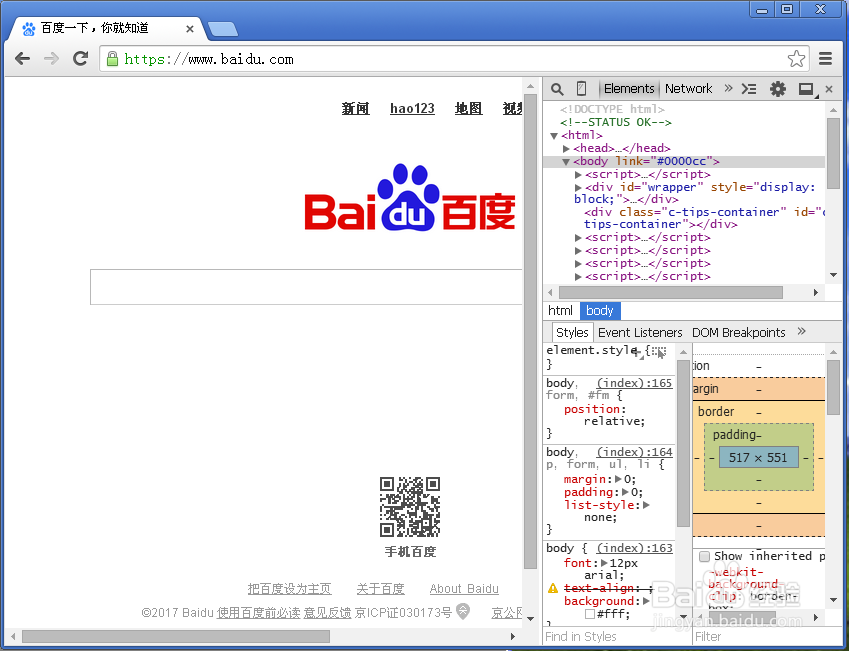Expand the font property triangle
This screenshot has height=651, width=849.
coord(604,563)
